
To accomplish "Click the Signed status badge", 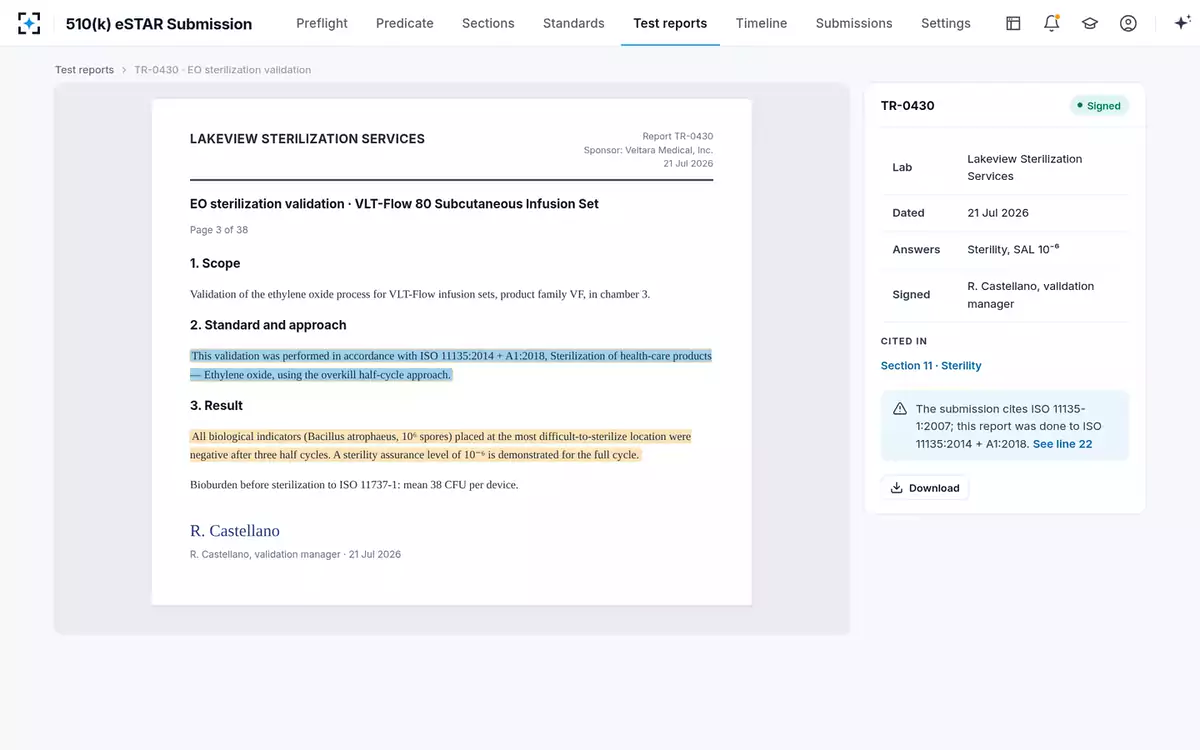I will click(x=1099, y=106).
